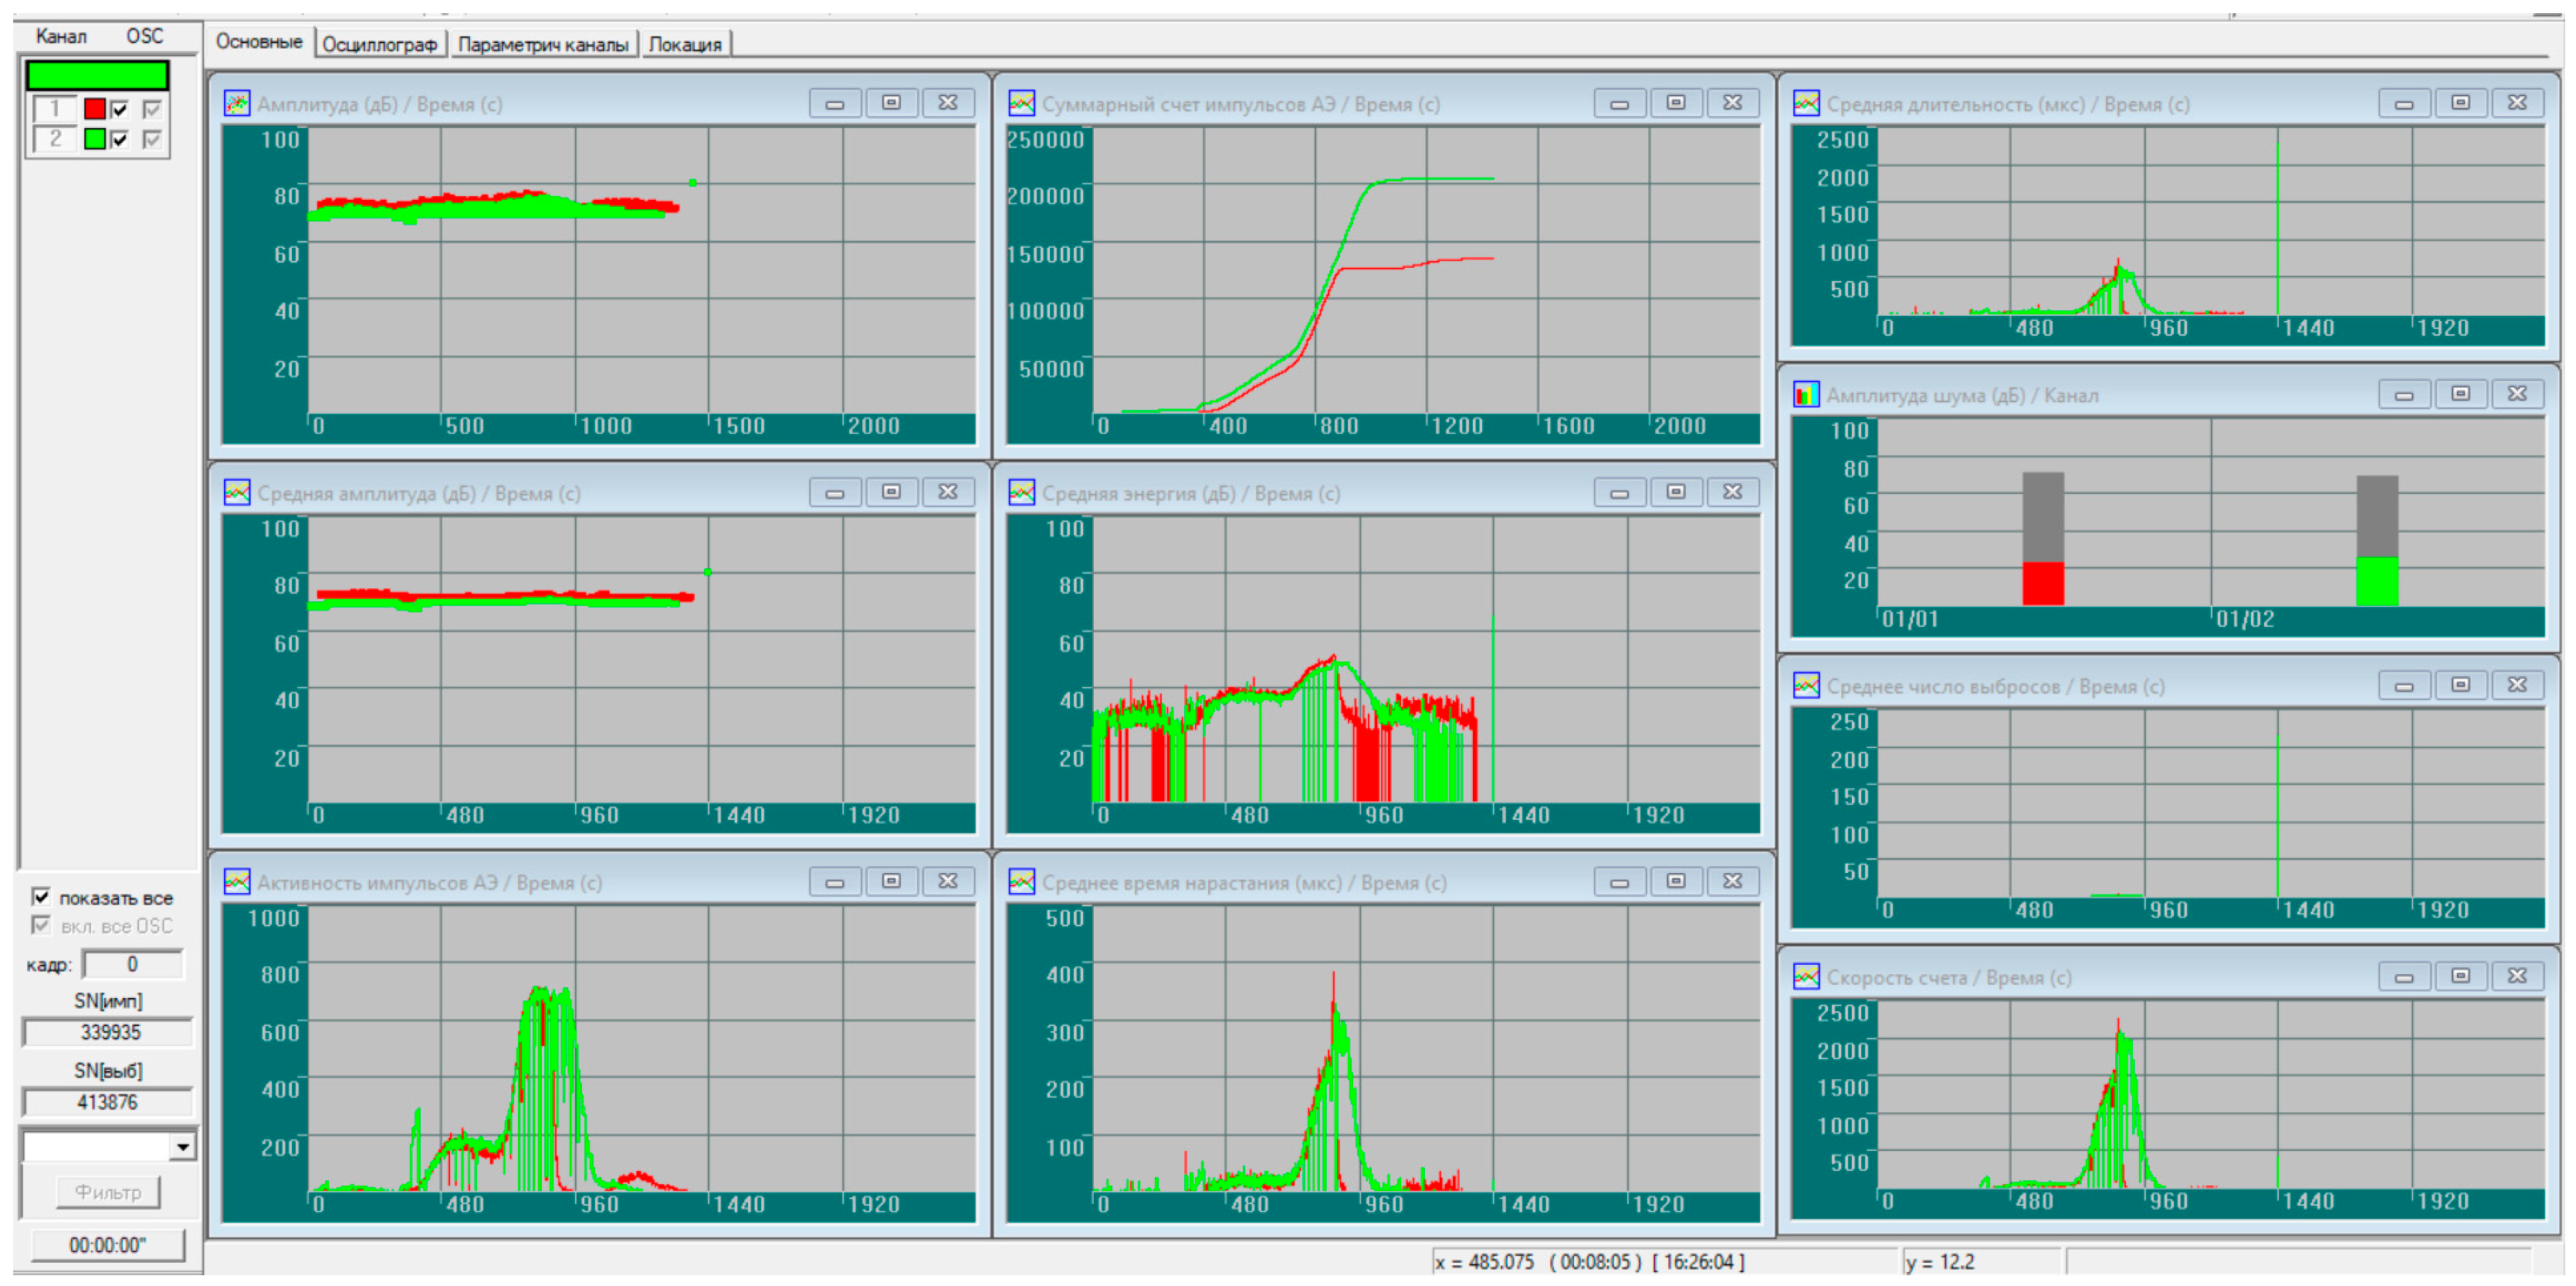Maximize the Среднее время нарастания chart window
This screenshot has height=1286, width=2576.
point(1676,881)
